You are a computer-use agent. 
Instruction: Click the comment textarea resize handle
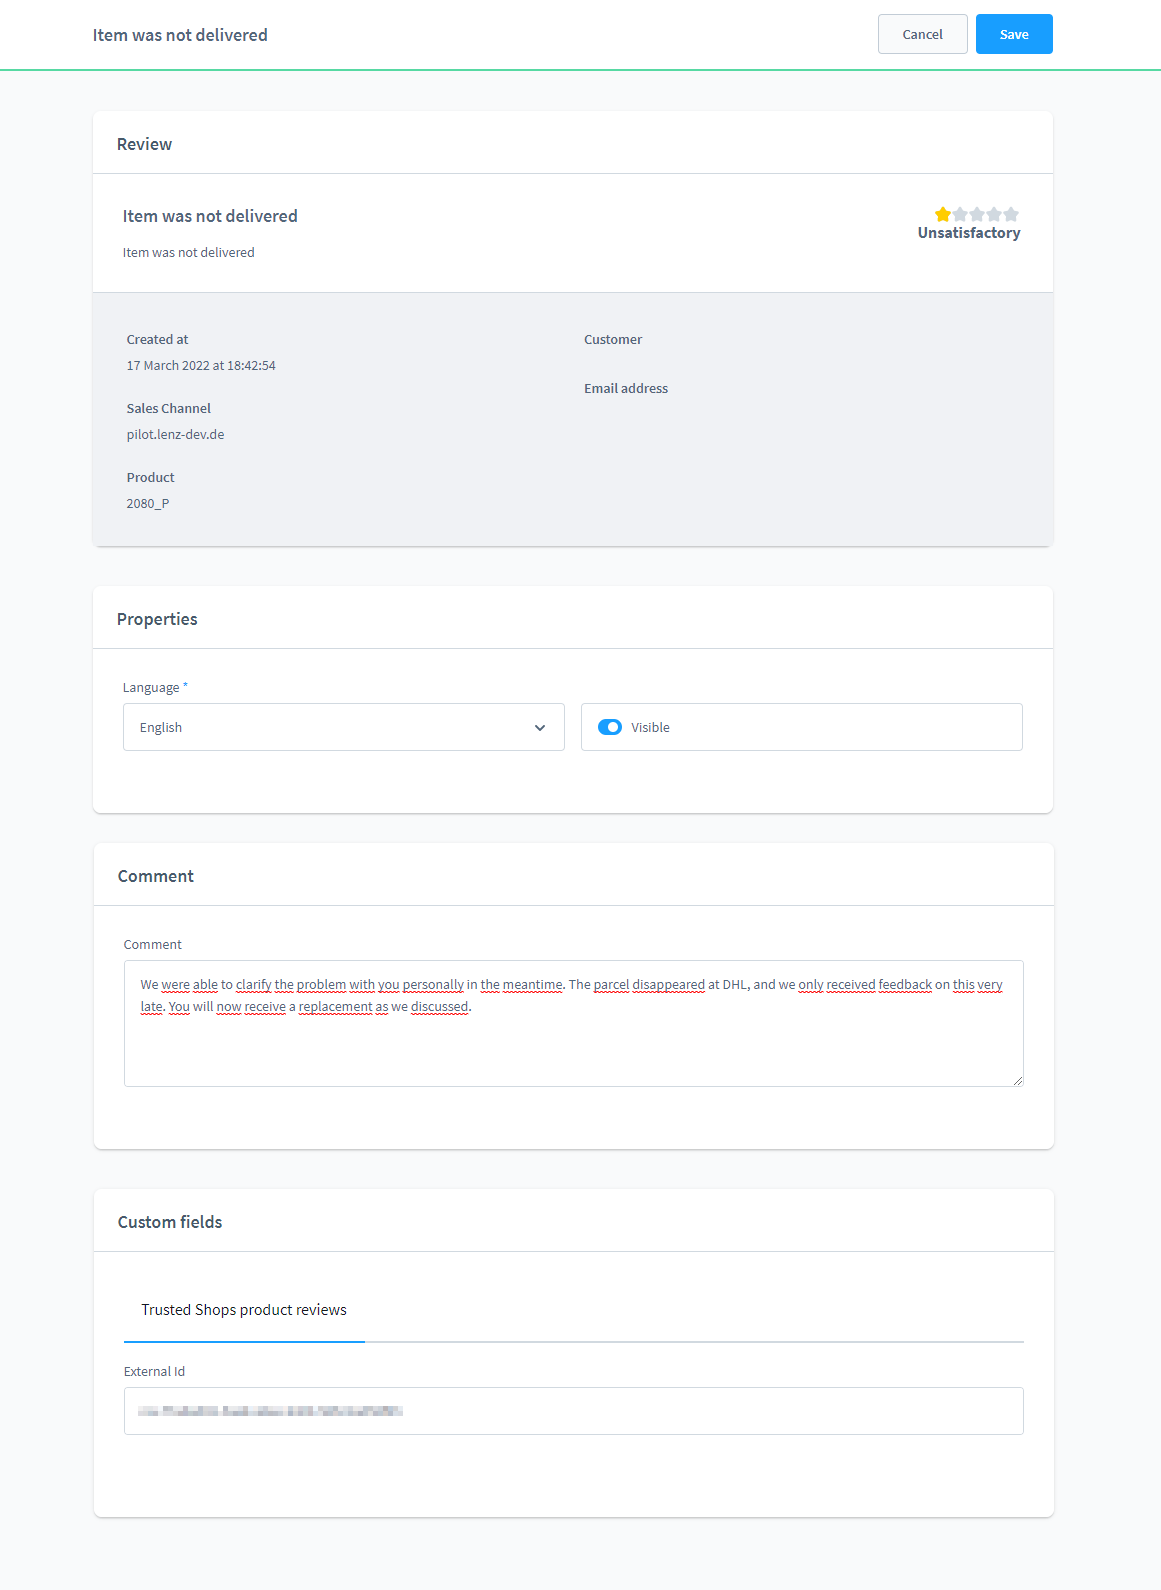coord(1017,1080)
